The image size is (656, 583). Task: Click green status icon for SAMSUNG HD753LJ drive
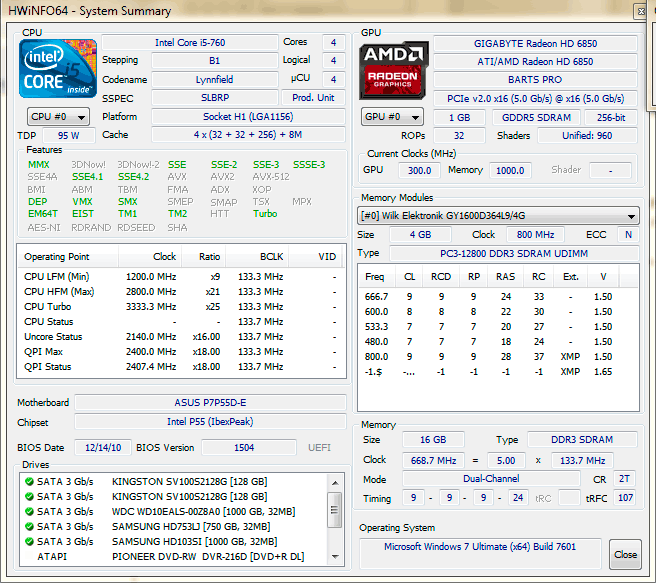coord(29,527)
